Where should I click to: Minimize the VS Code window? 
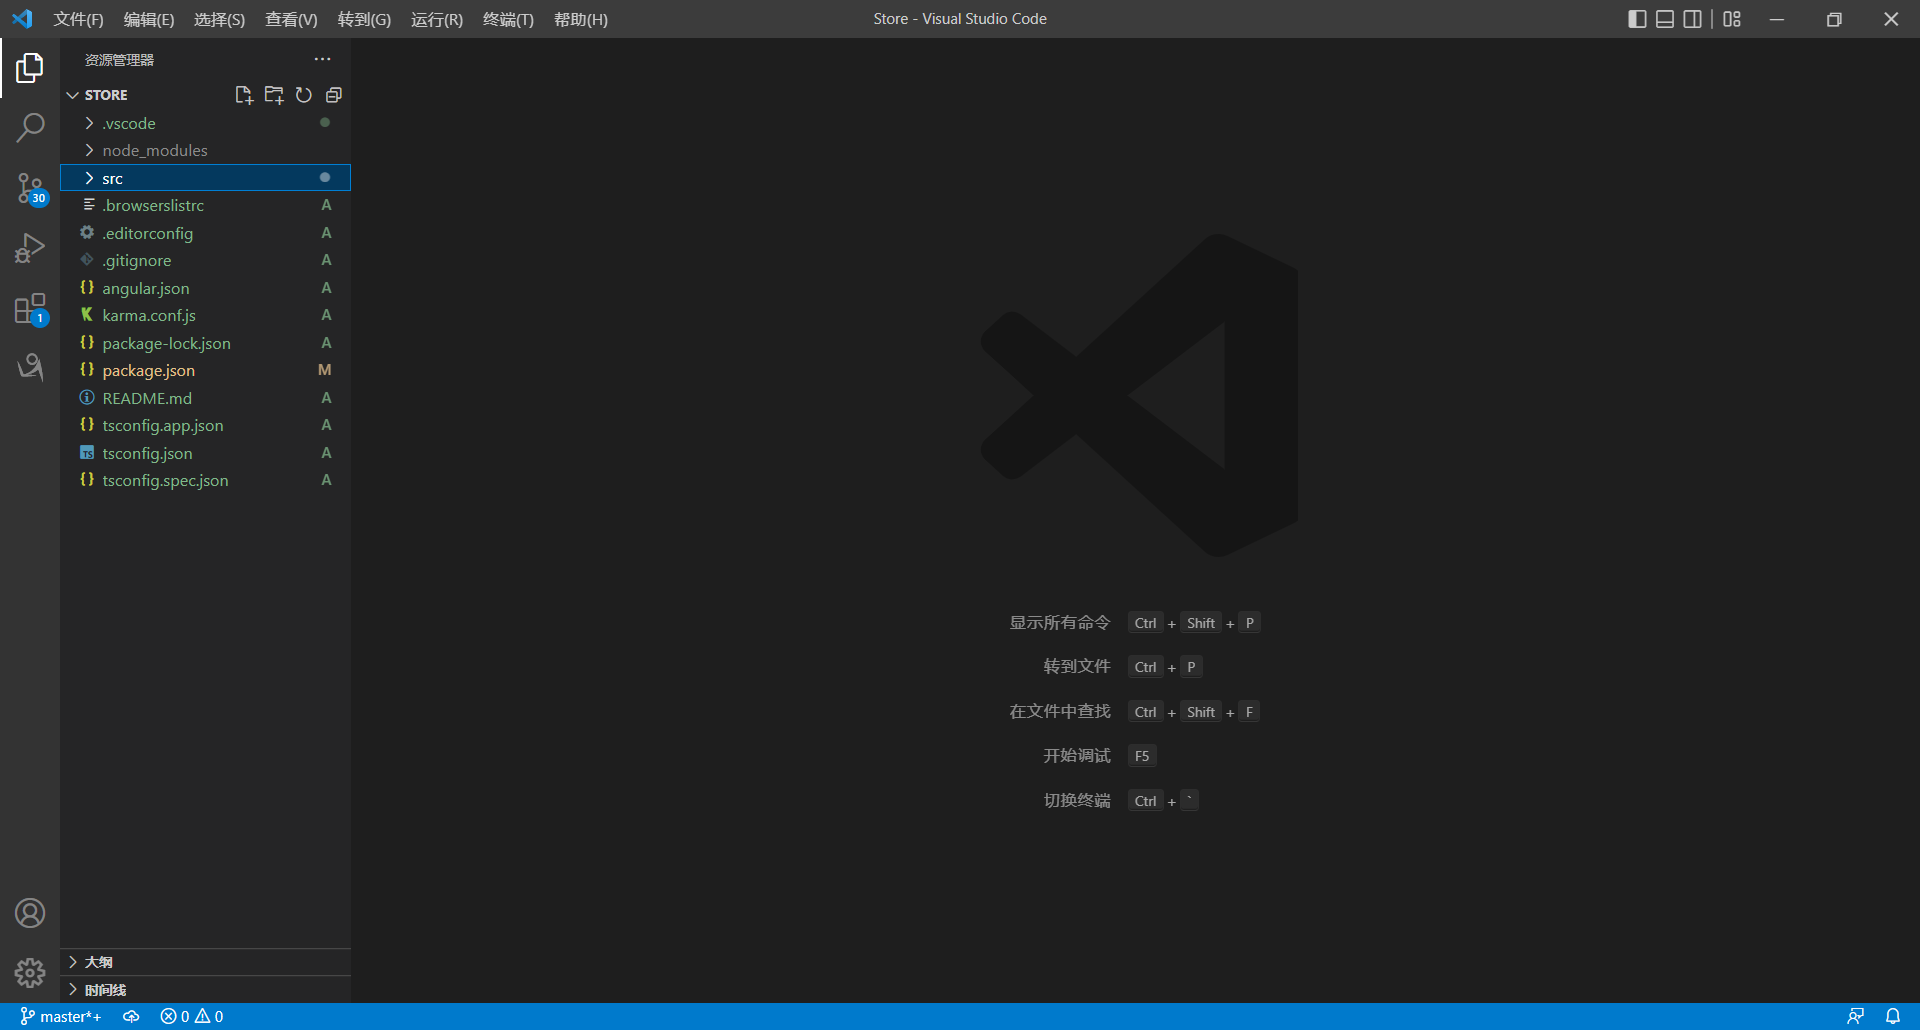point(1777,19)
